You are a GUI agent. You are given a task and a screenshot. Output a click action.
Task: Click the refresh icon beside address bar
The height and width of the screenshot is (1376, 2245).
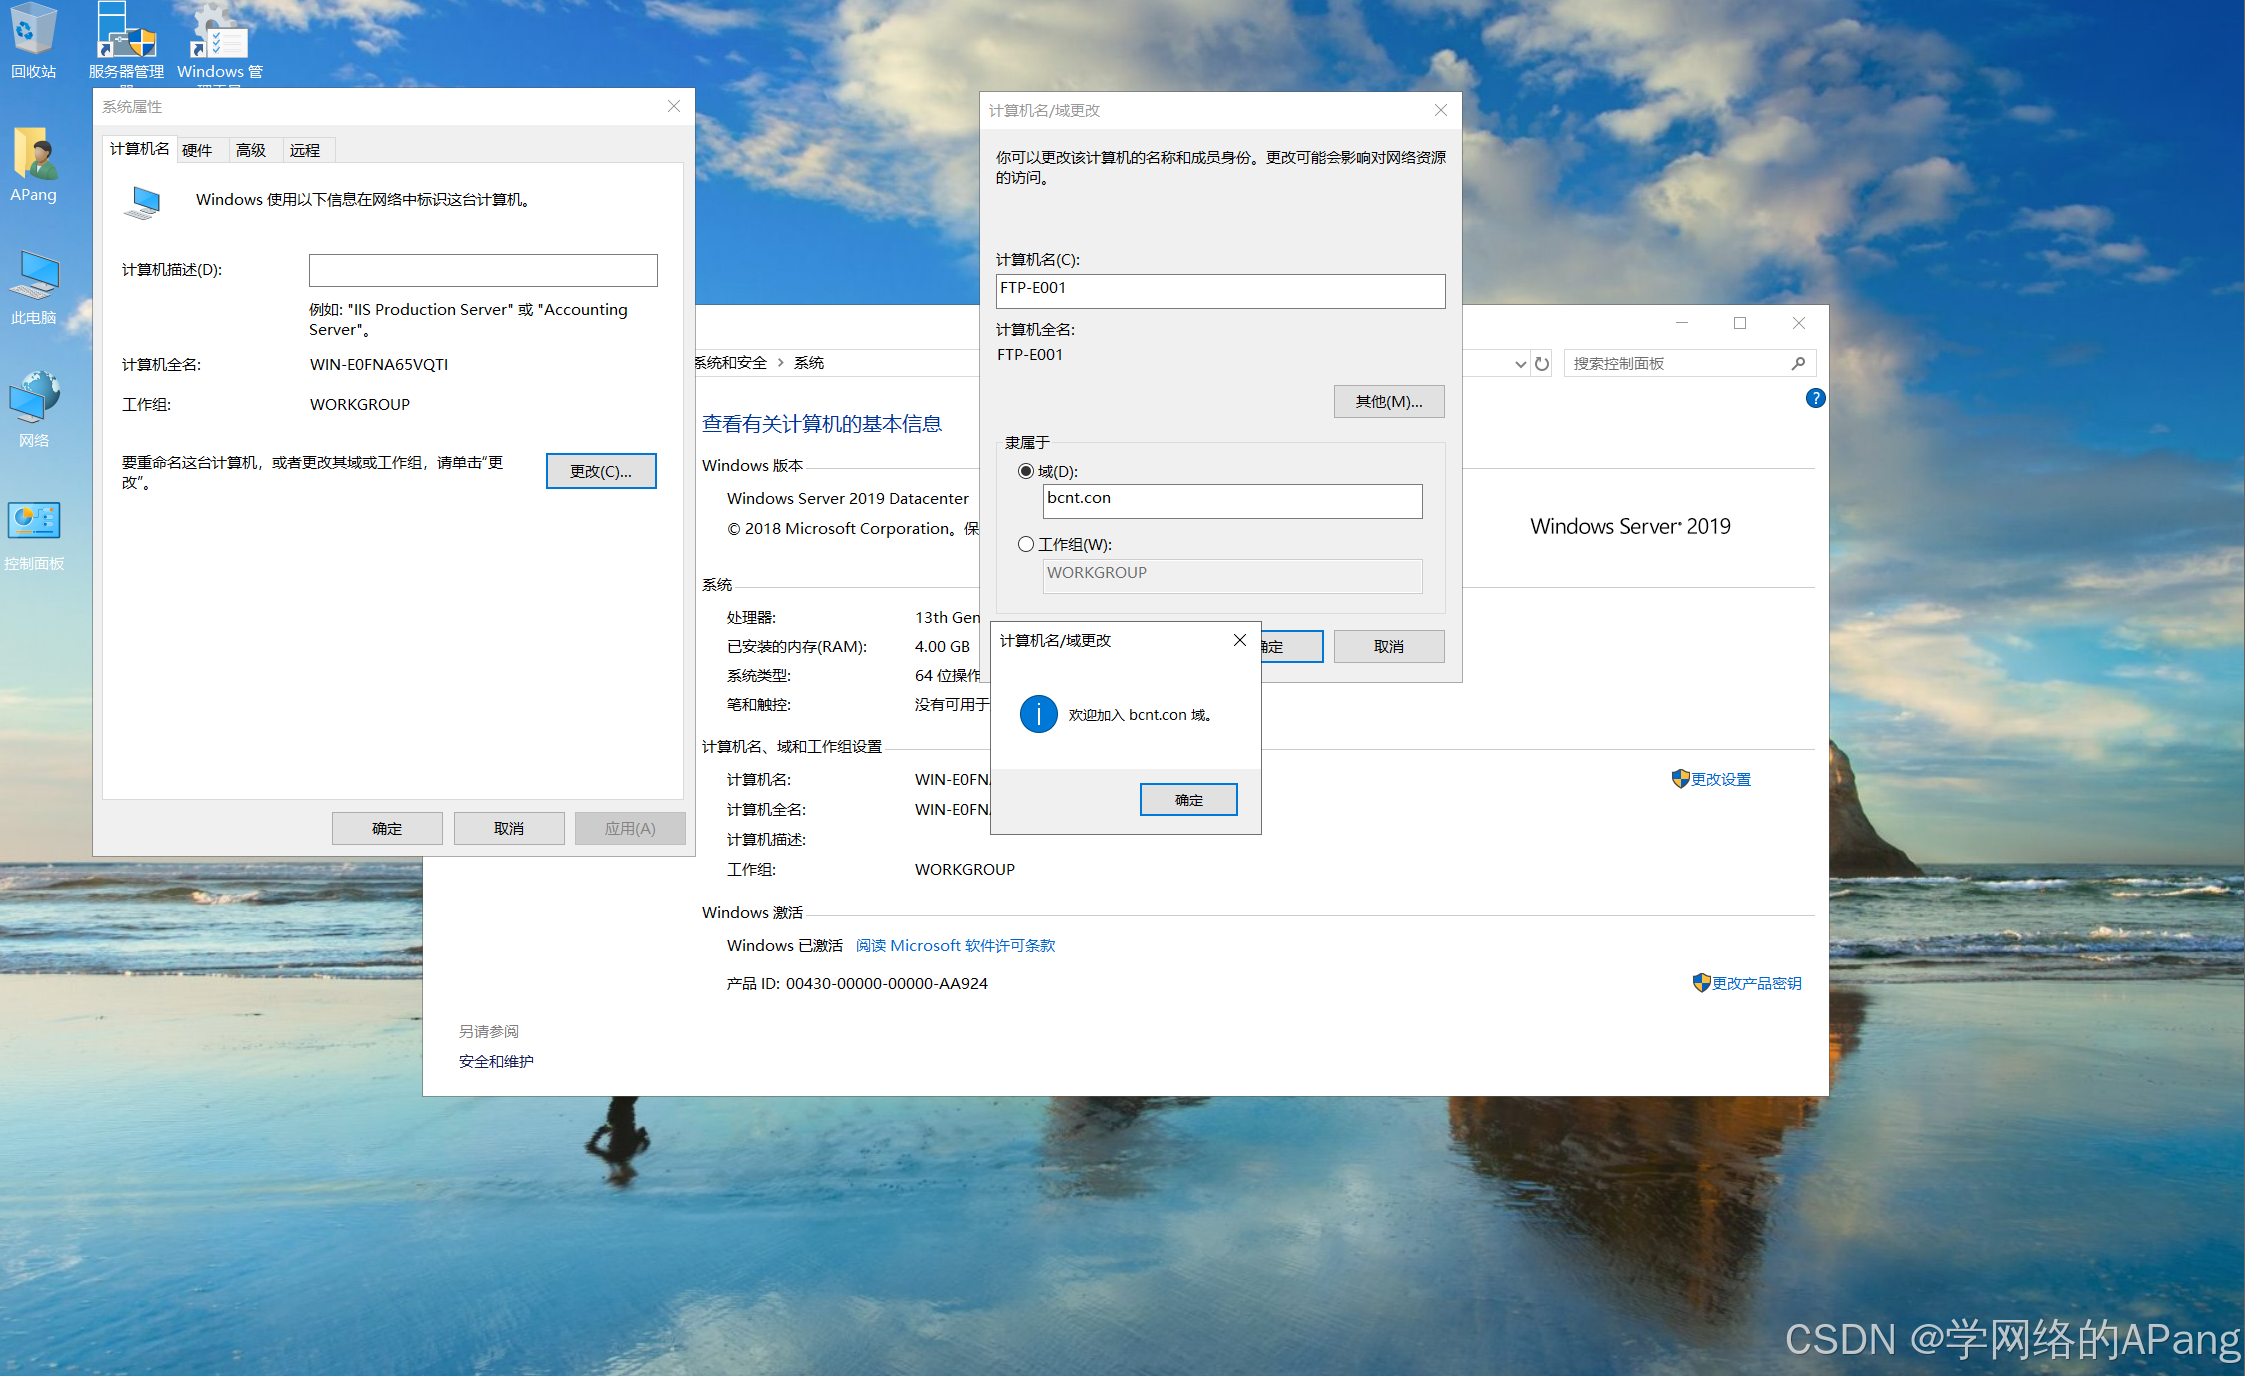click(1542, 364)
